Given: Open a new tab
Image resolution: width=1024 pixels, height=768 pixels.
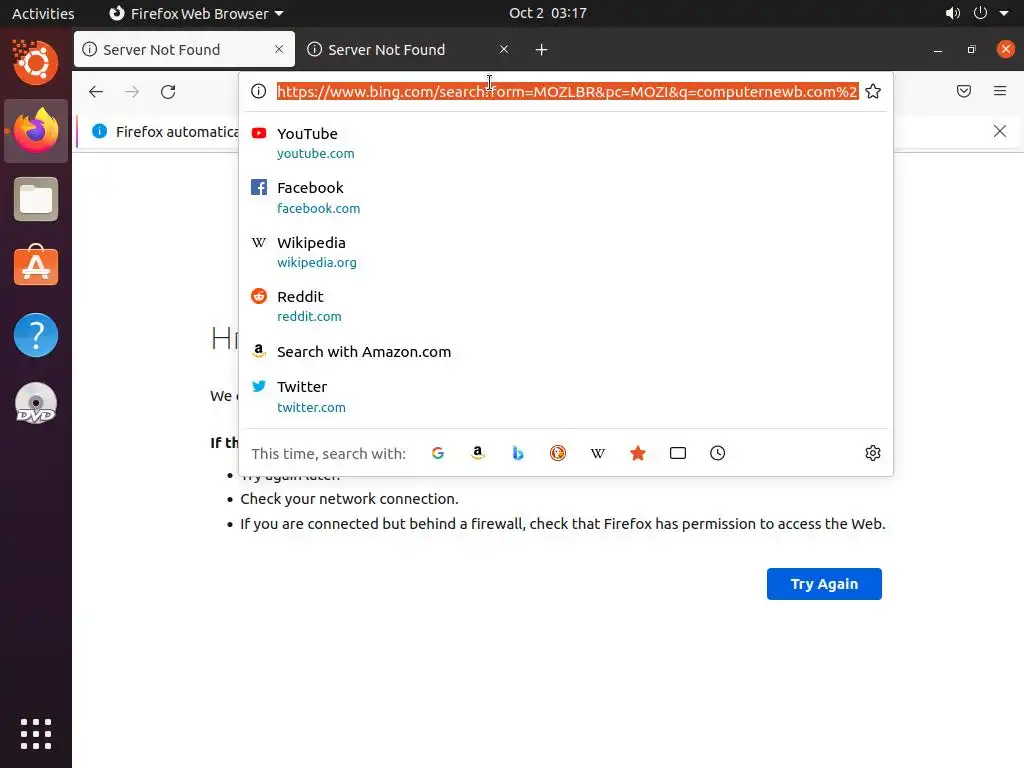Looking at the screenshot, I should coord(541,50).
